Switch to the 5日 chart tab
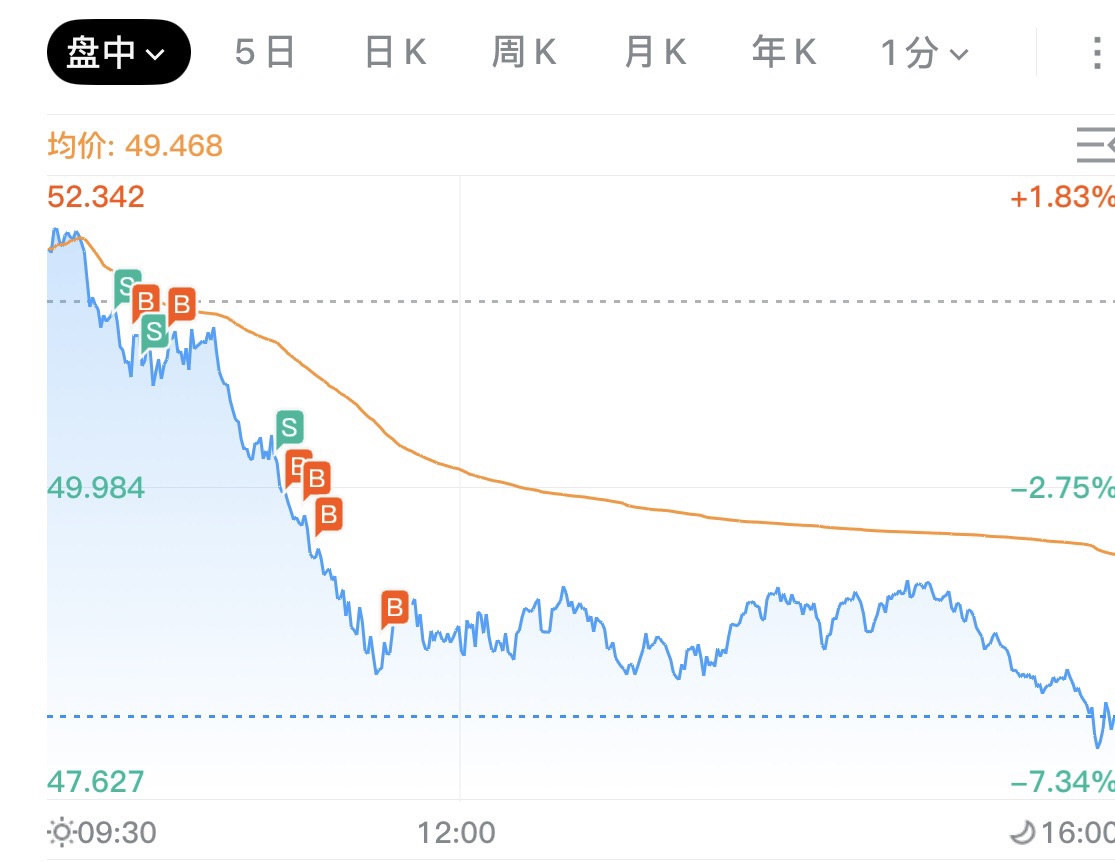 tap(265, 52)
